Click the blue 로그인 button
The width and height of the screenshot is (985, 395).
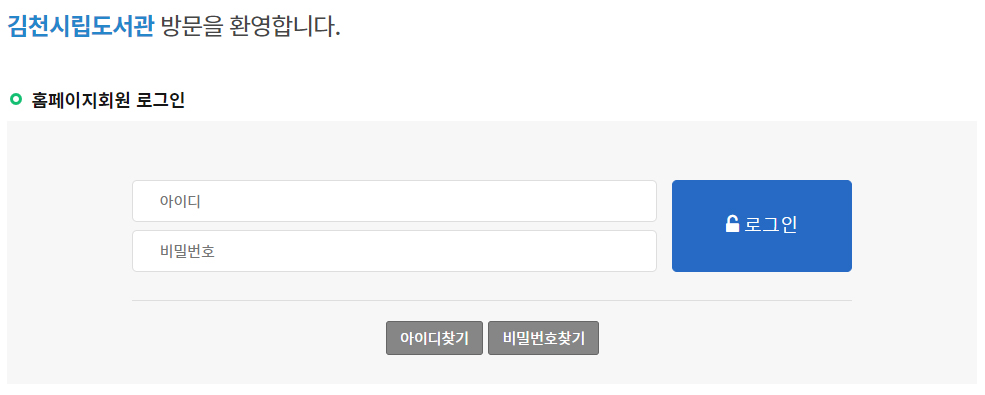pos(761,226)
